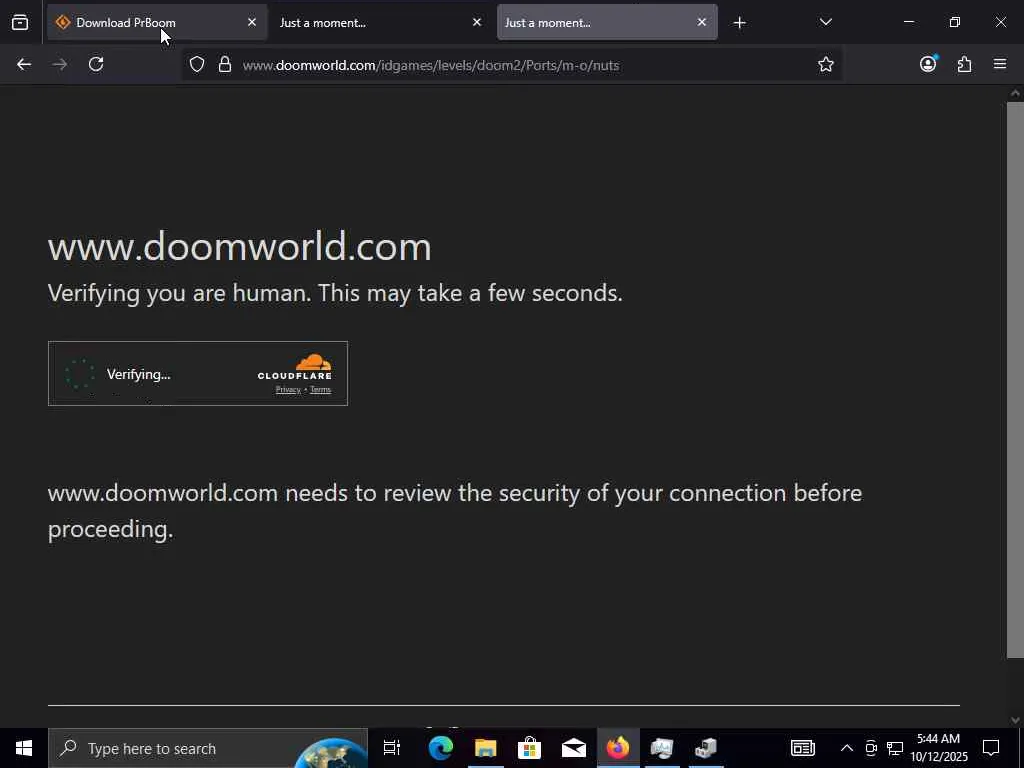Click the scrollbar down arrow

click(x=1015, y=720)
